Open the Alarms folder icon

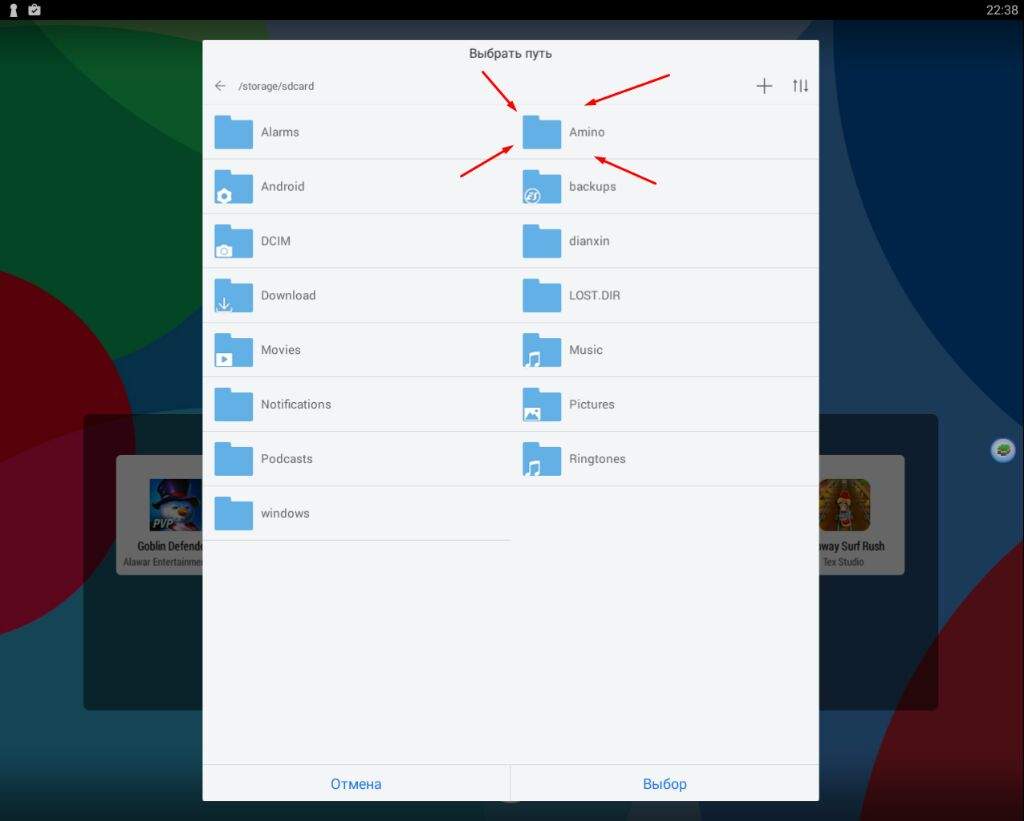234,132
